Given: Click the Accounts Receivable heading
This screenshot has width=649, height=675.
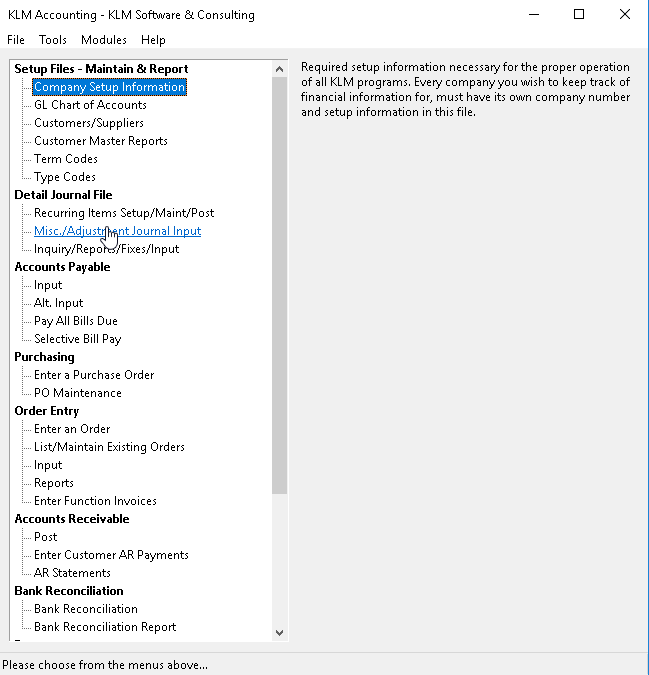Looking at the screenshot, I should tap(72, 519).
